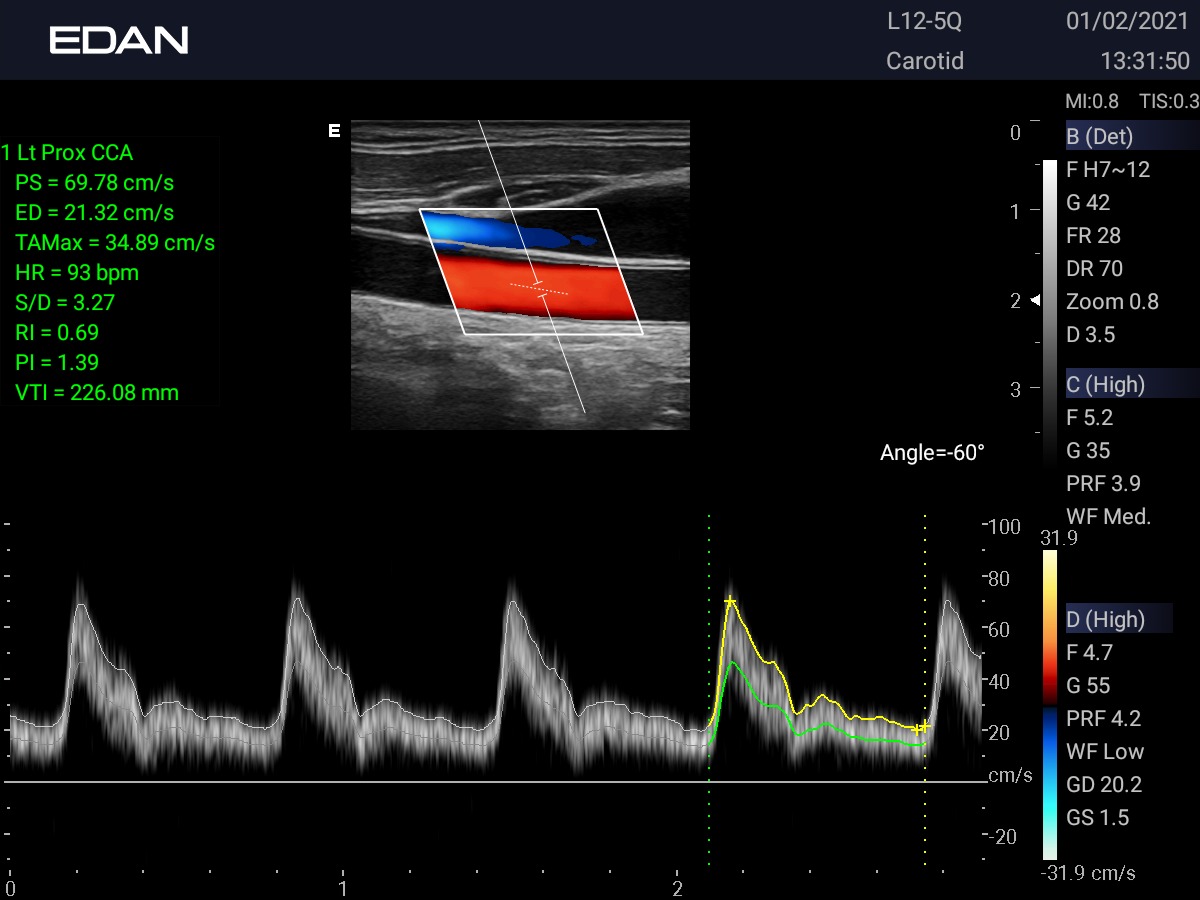The image size is (1200, 900).
Task: Click the color velocity scale bar
Action: point(1049,705)
